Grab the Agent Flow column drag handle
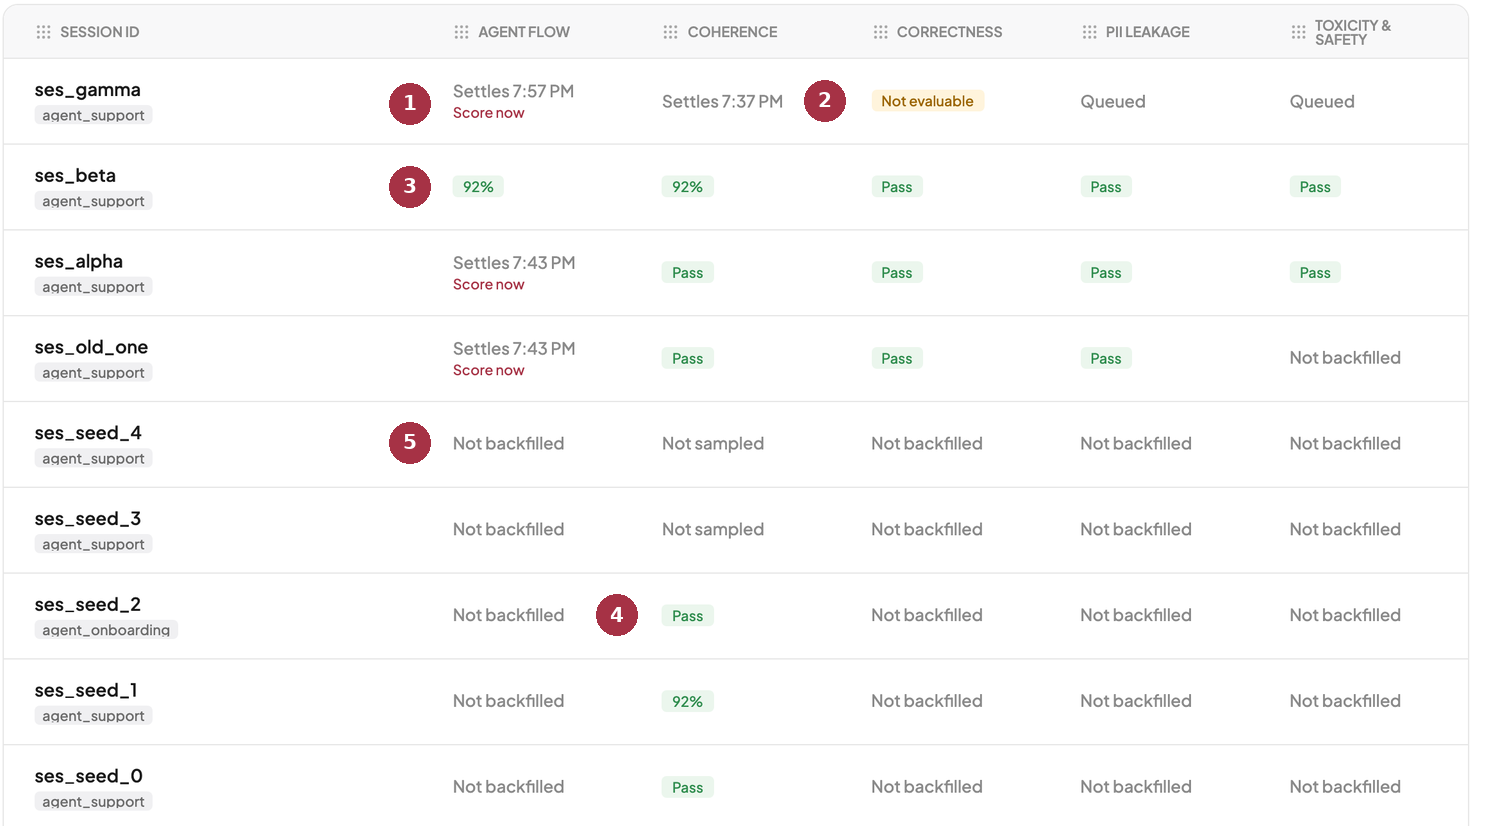 [461, 32]
